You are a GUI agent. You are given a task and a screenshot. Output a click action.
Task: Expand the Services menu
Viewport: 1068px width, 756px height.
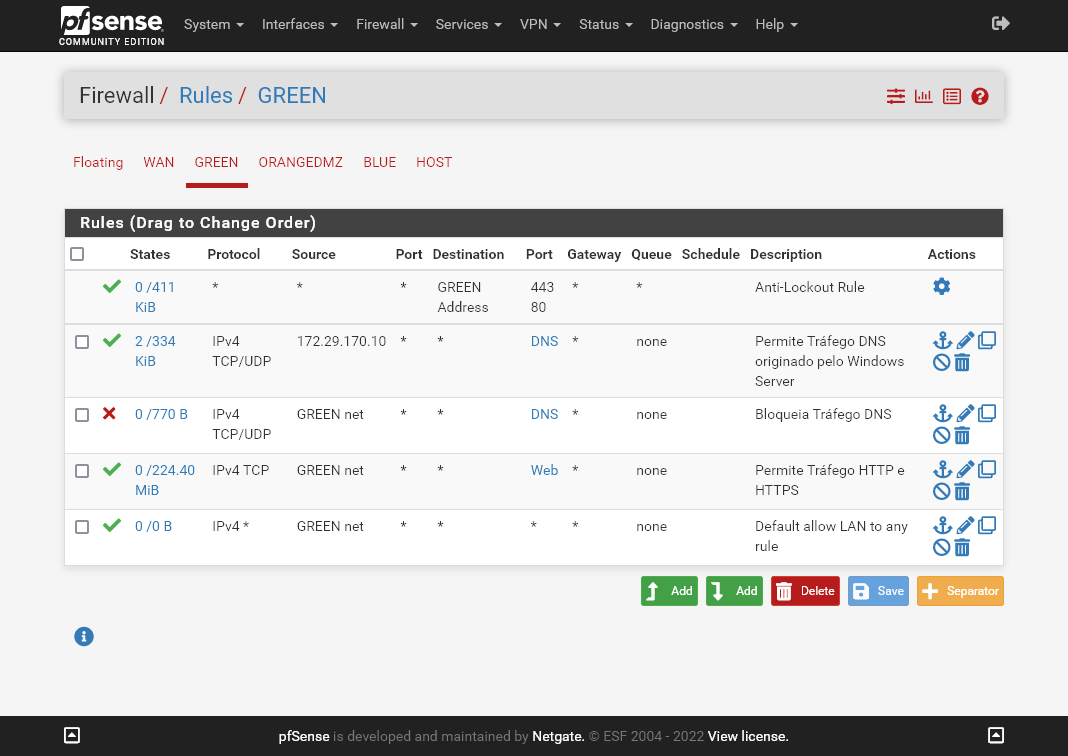(x=468, y=24)
